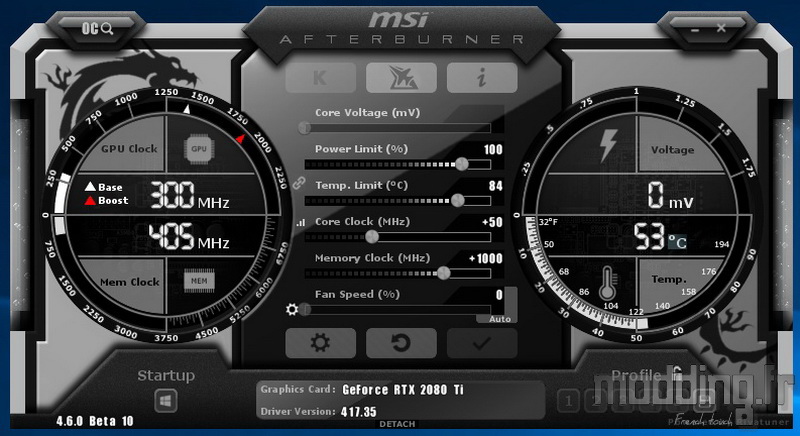Launch MSI Kombustor with the K button

pyautogui.click(x=320, y=78)
